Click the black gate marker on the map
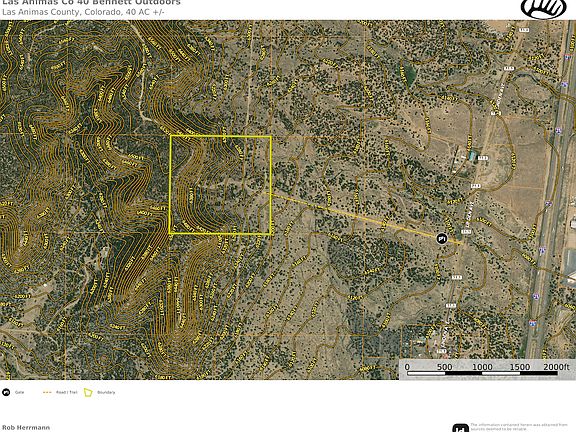 click(x=442, y=239)
